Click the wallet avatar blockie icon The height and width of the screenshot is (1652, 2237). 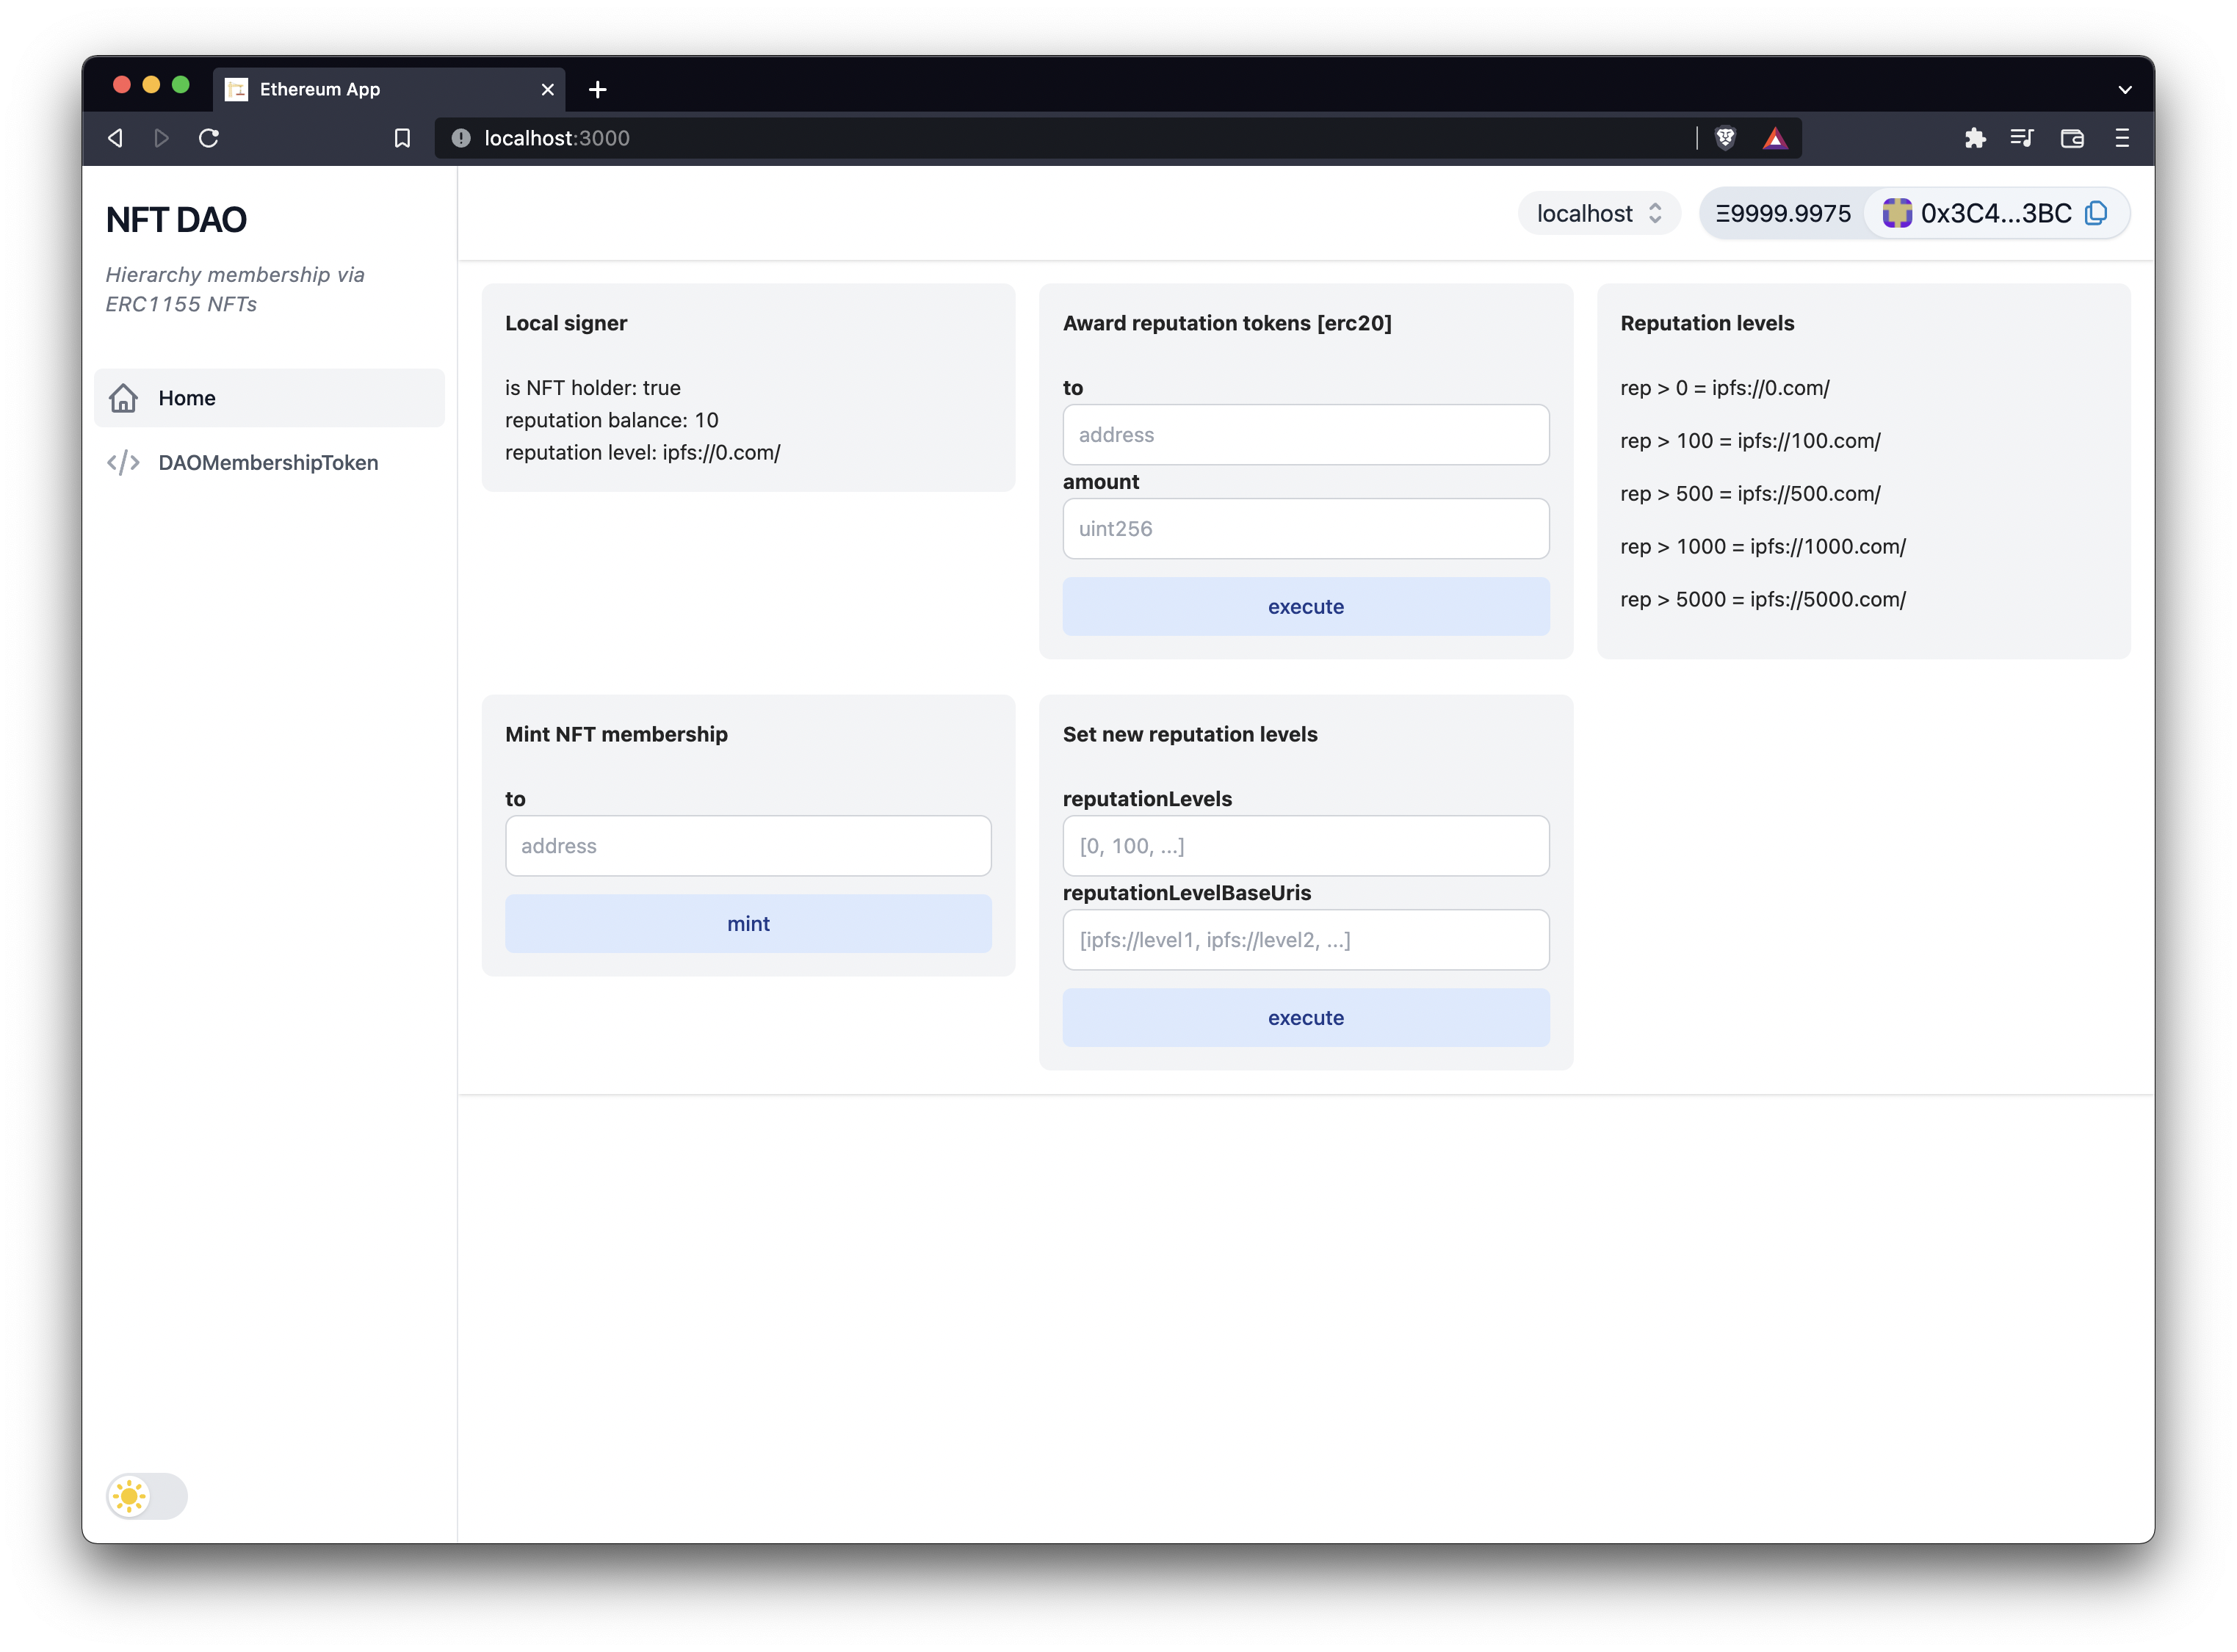point(1897,213)
